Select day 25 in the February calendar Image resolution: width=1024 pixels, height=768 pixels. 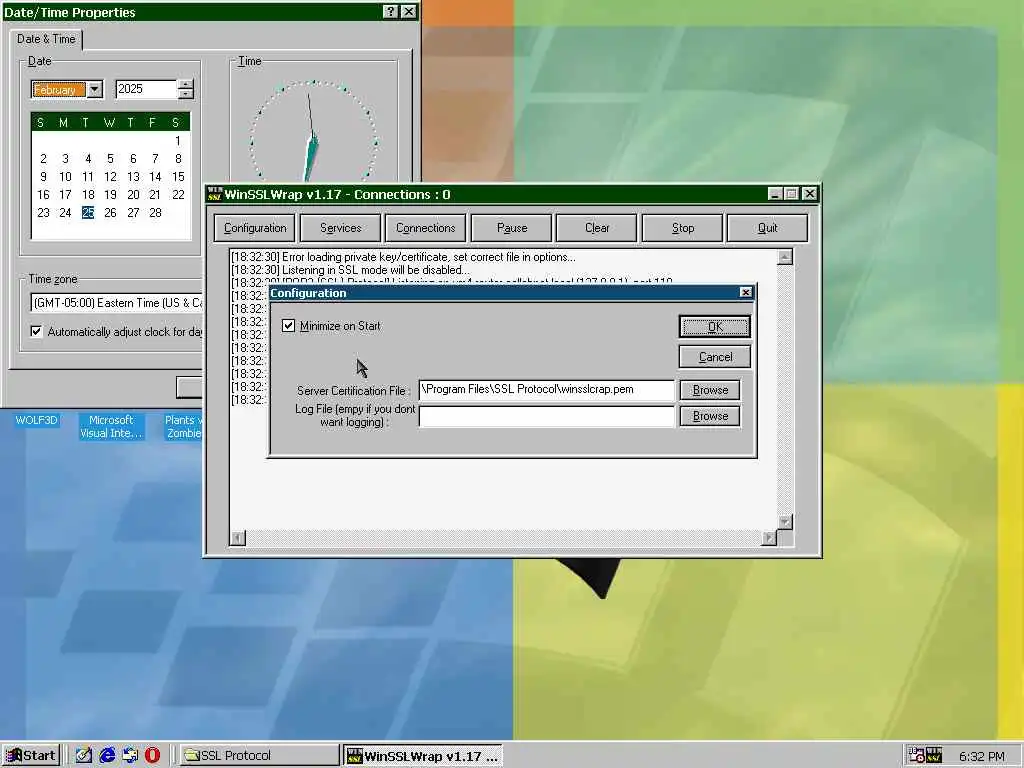click(x=88, y=212)
